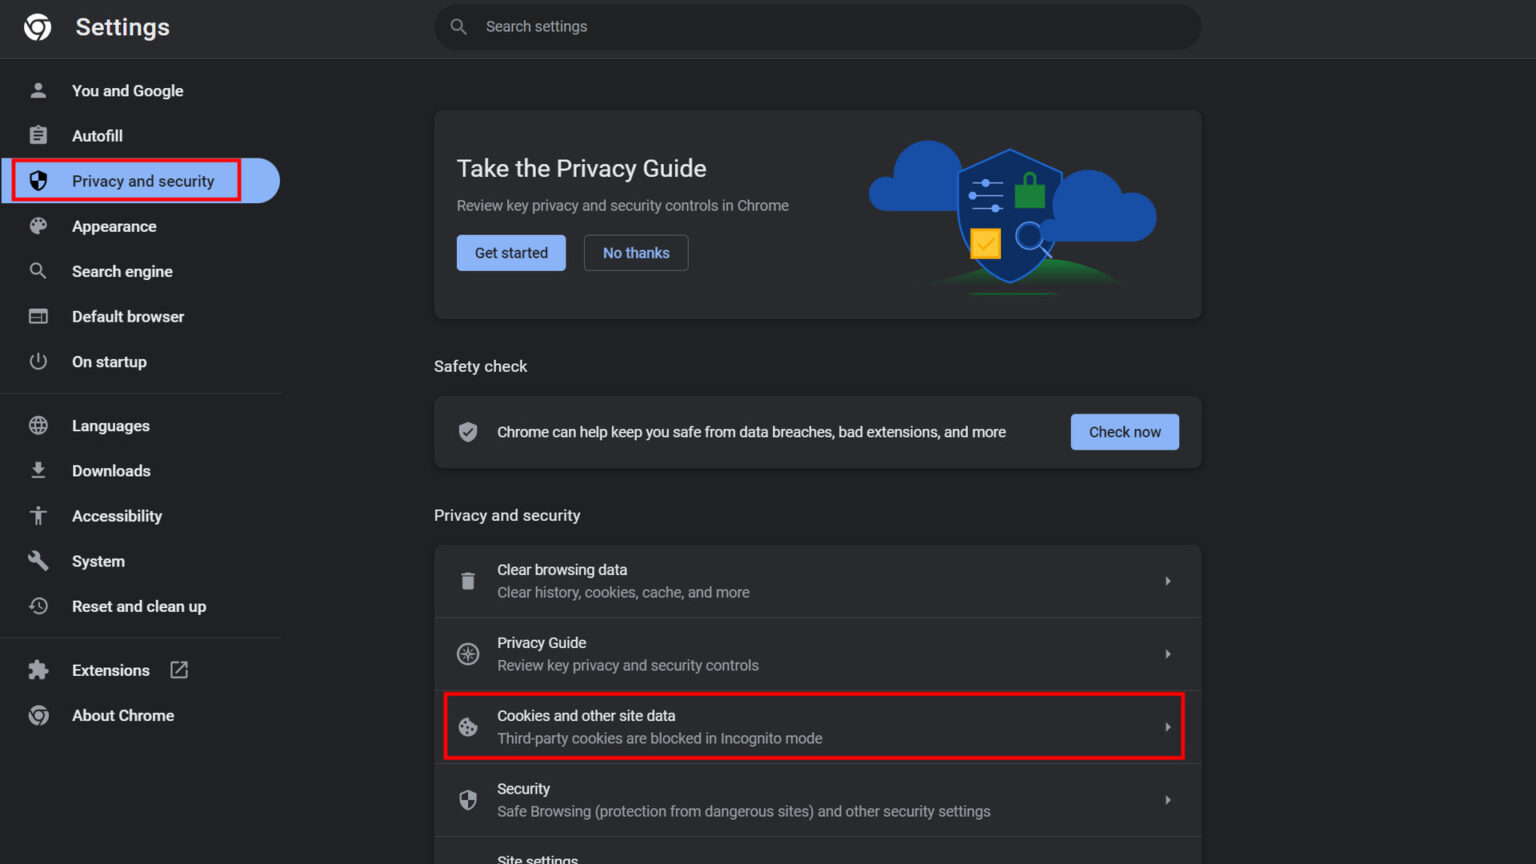1536x864 pixels.
Task: Click the cookie icon on the highlighted row
Action: click(468, 727)
